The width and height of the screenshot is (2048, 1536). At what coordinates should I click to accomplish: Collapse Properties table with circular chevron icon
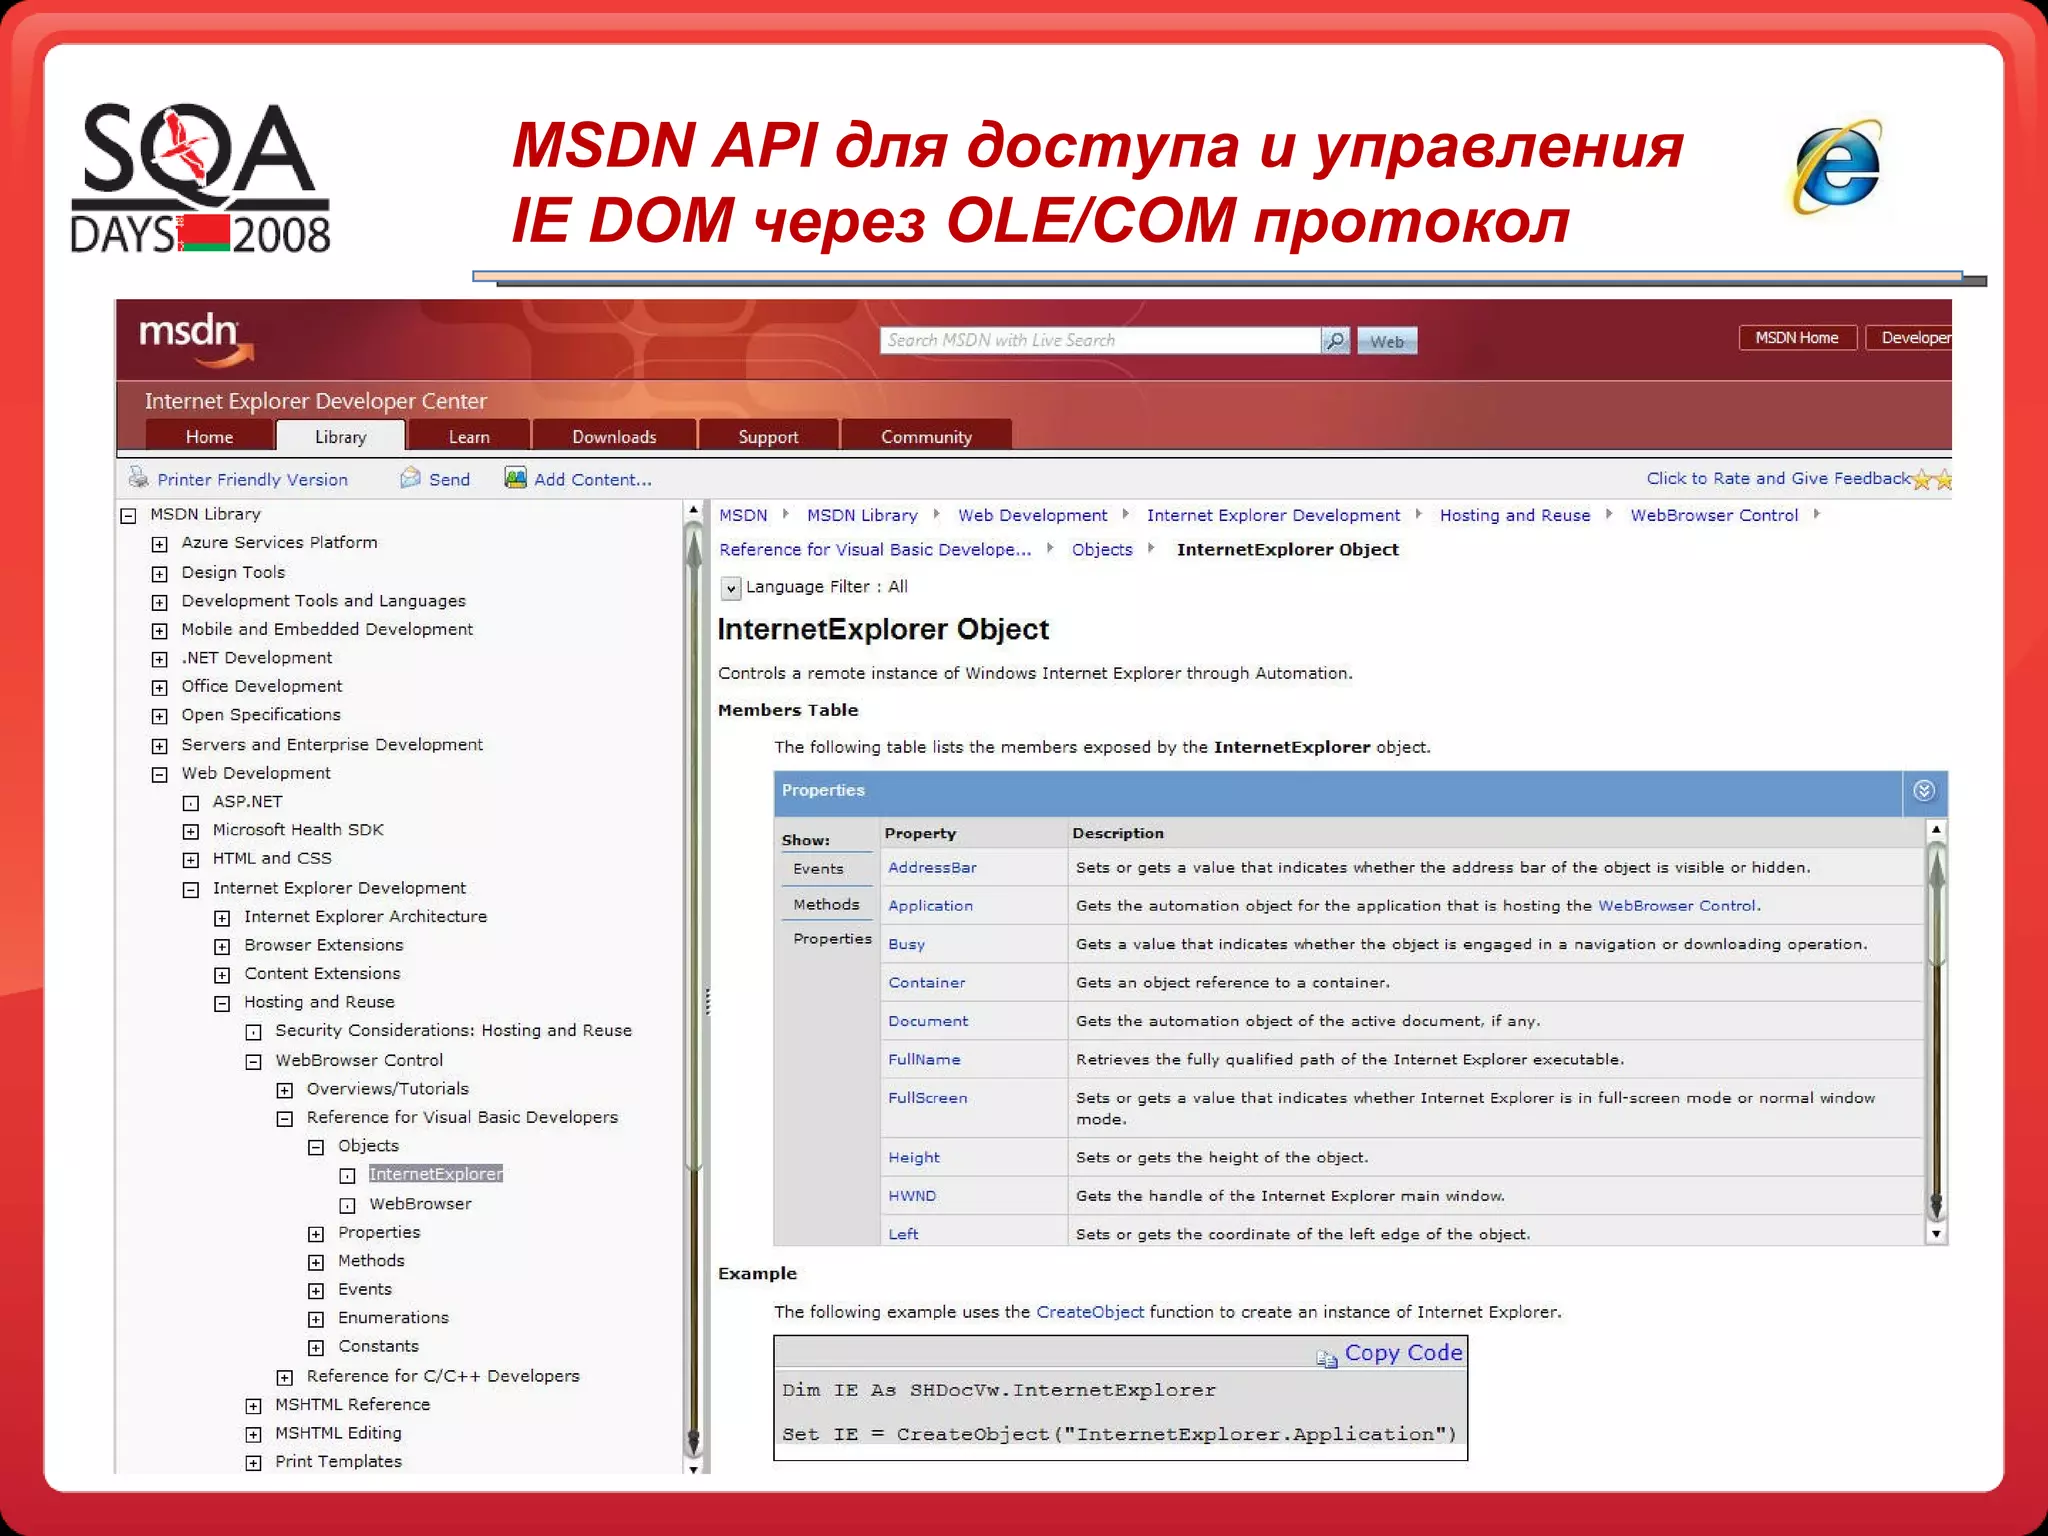tap(1924, 791)
